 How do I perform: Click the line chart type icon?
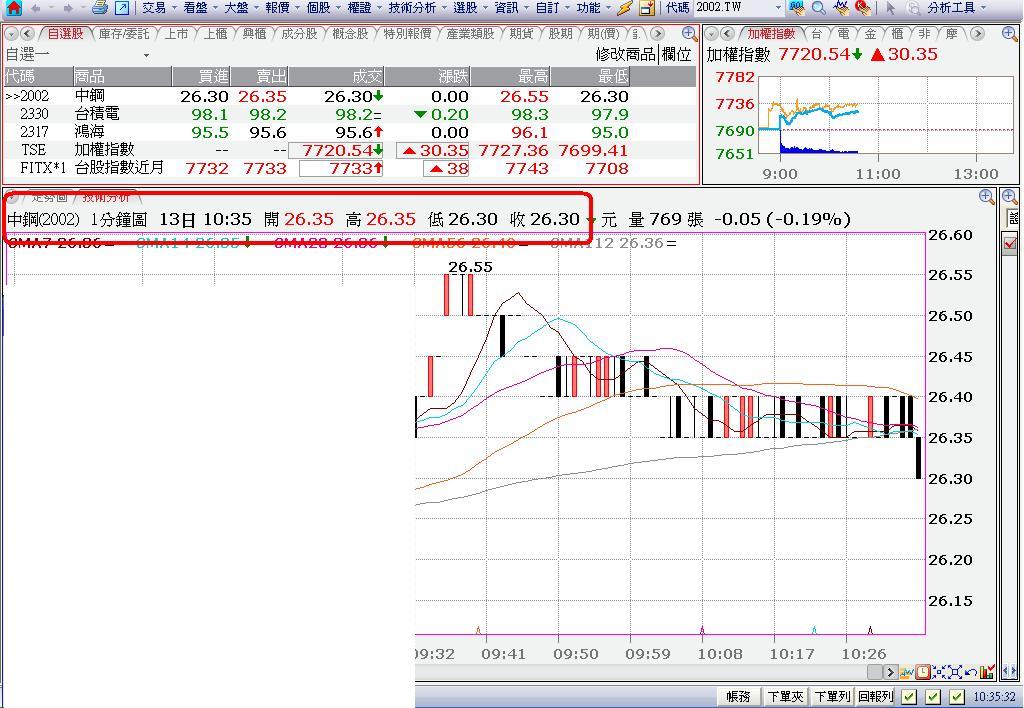pos(906,671)
